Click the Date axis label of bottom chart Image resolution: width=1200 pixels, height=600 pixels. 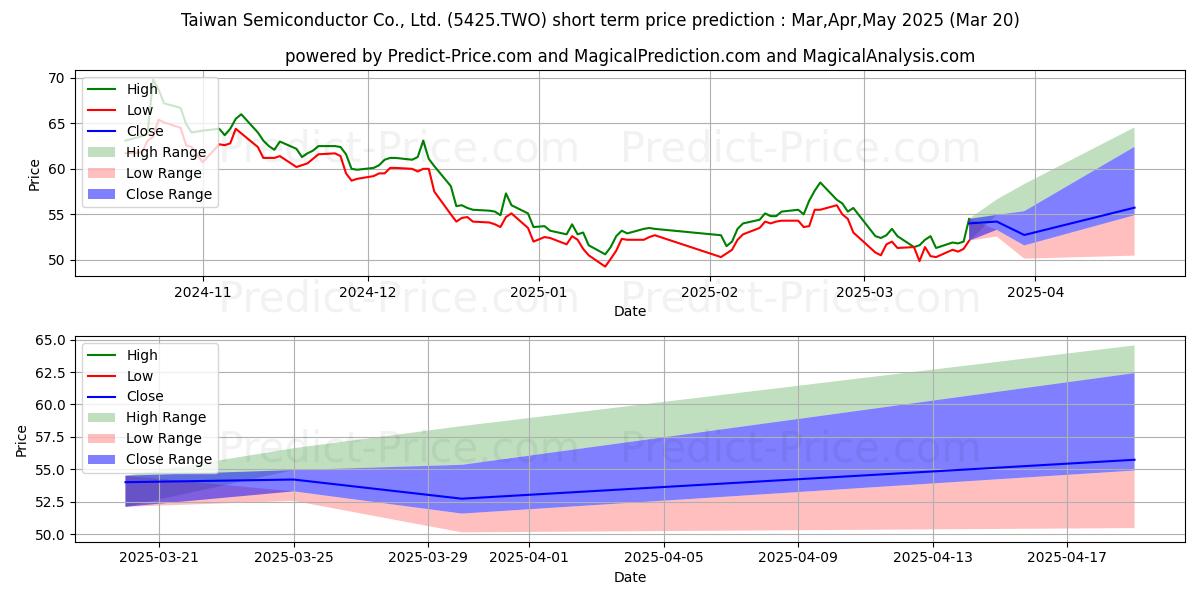[x=630, y=577]
